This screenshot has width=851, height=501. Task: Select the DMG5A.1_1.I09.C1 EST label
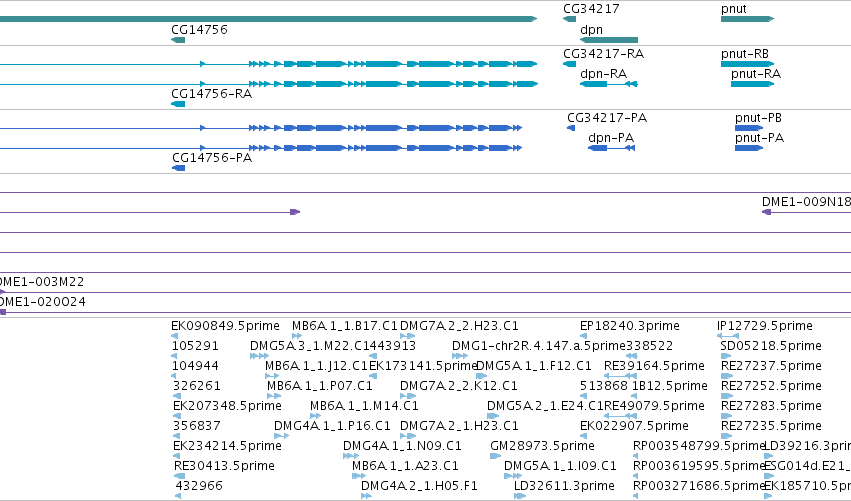click(x=560, y=466)
